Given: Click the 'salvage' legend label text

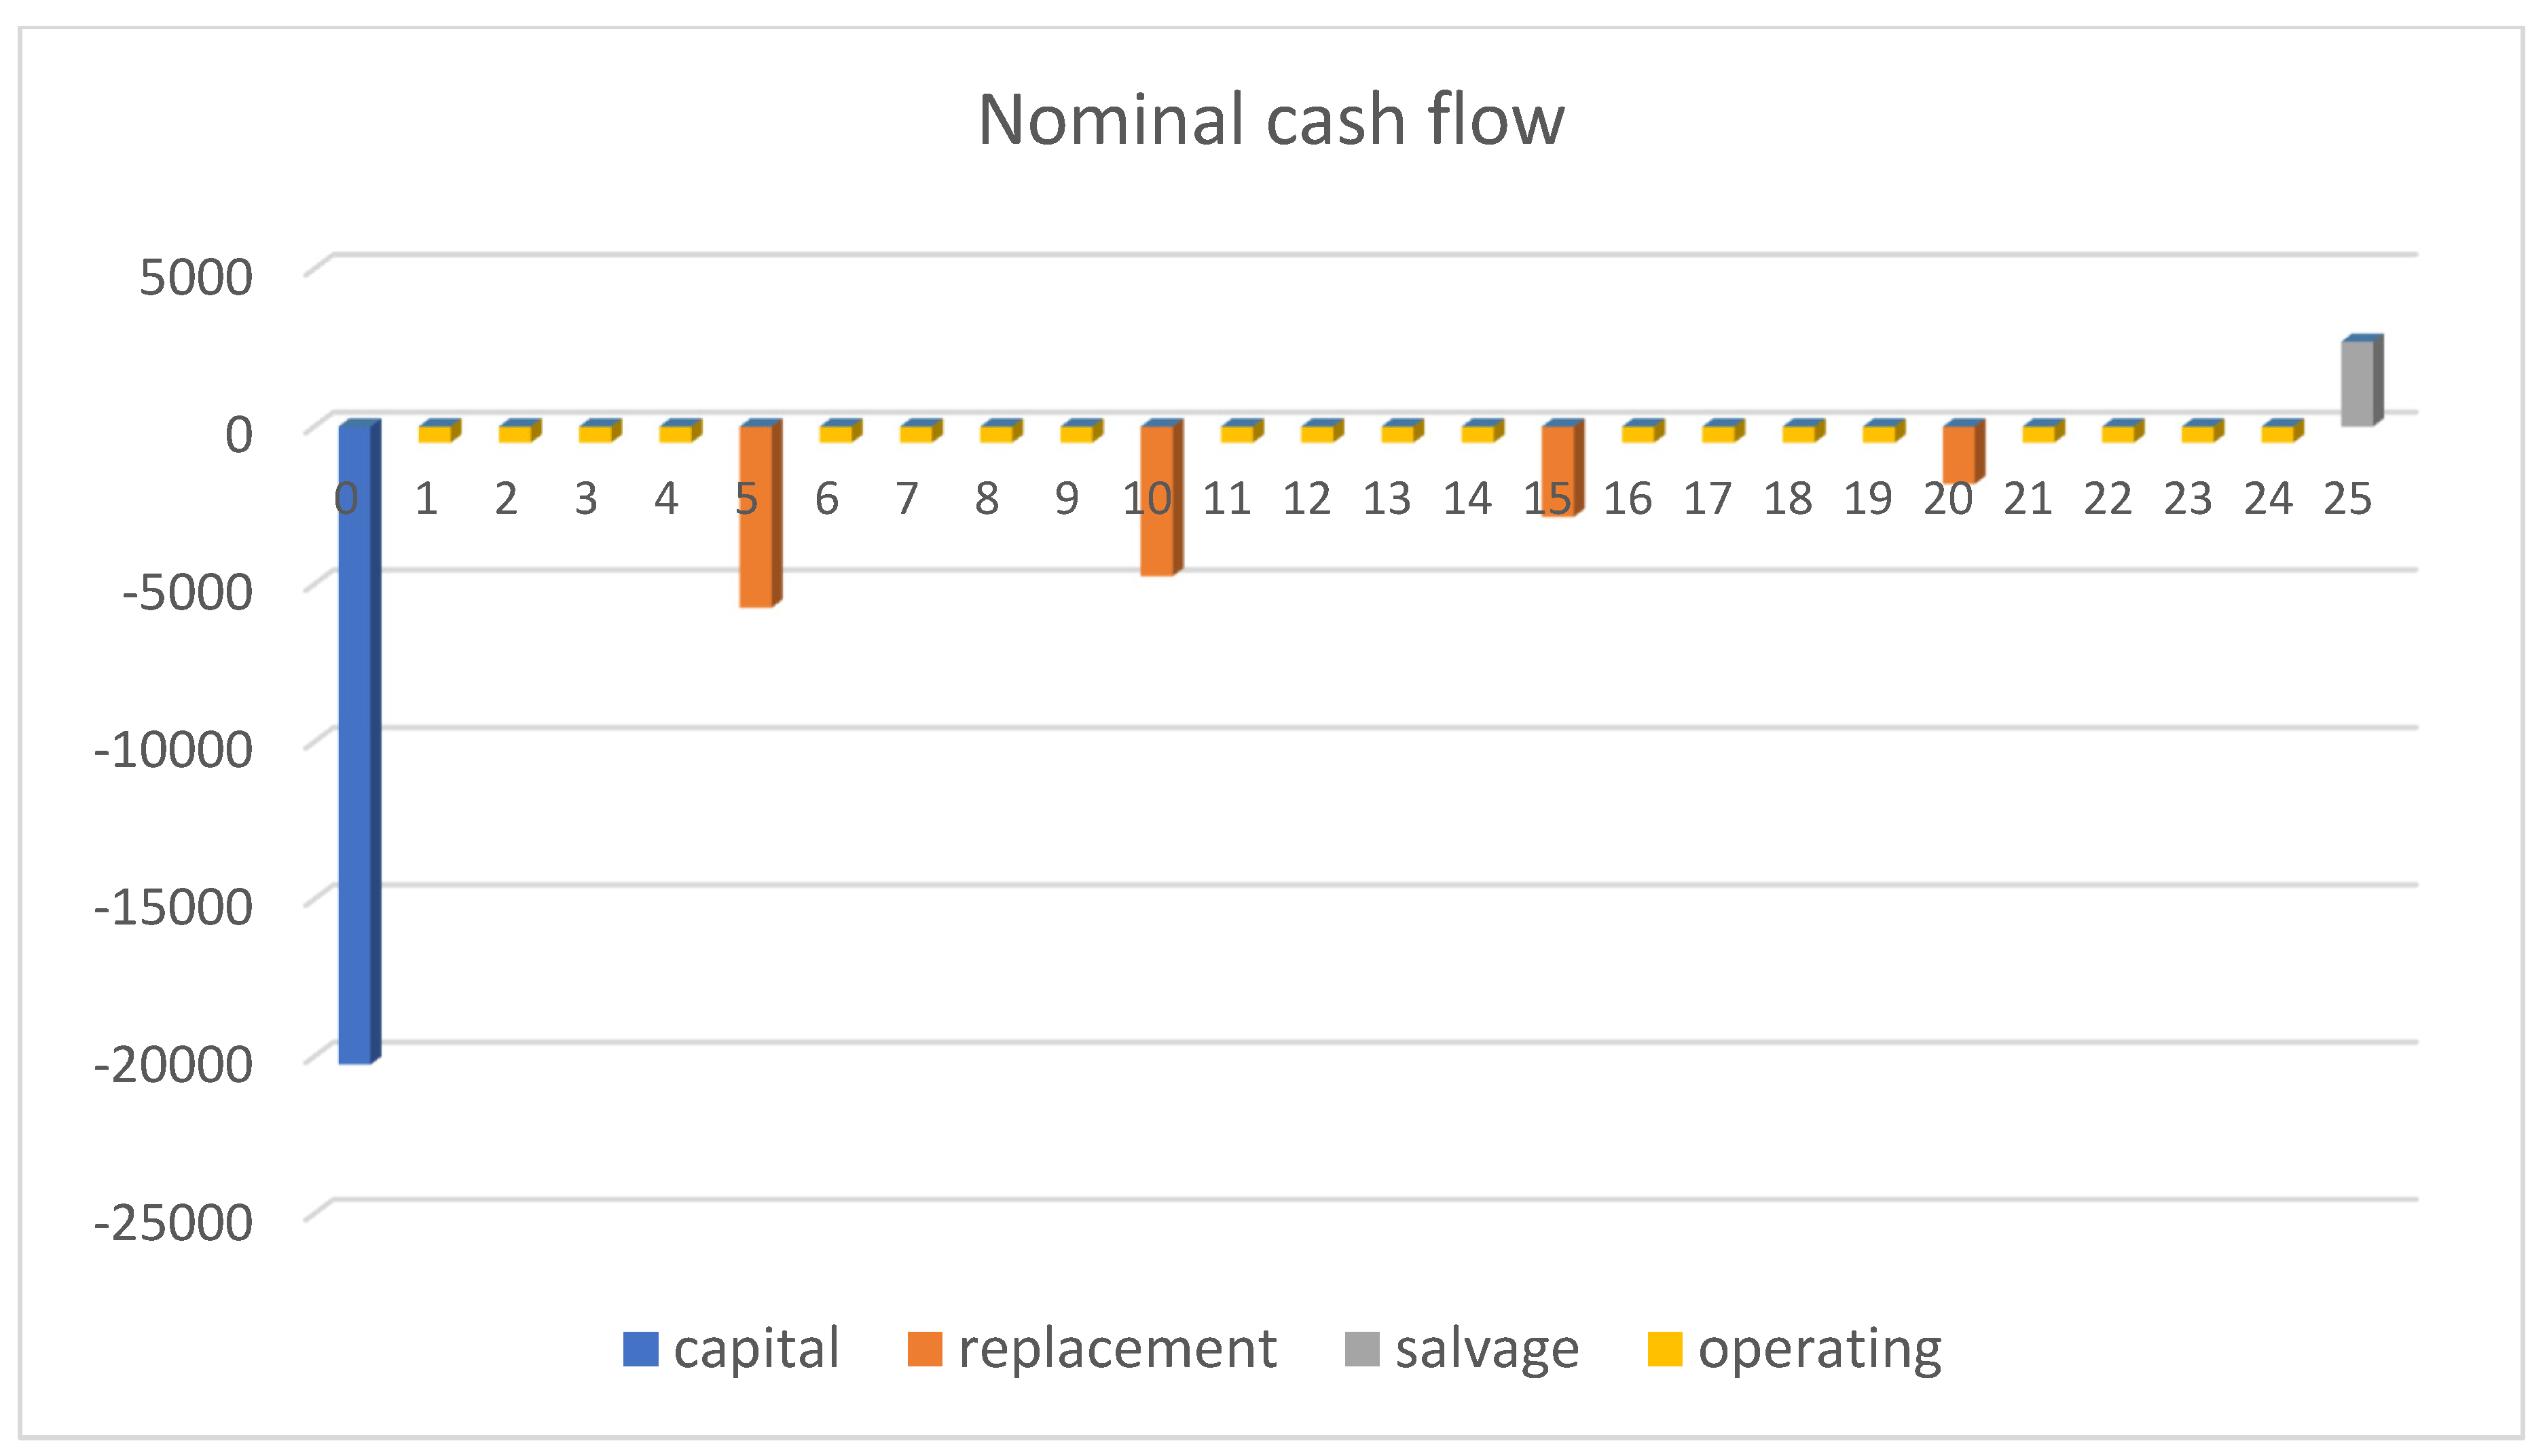Looking at the screenshot, I should pos(1487,1349).
